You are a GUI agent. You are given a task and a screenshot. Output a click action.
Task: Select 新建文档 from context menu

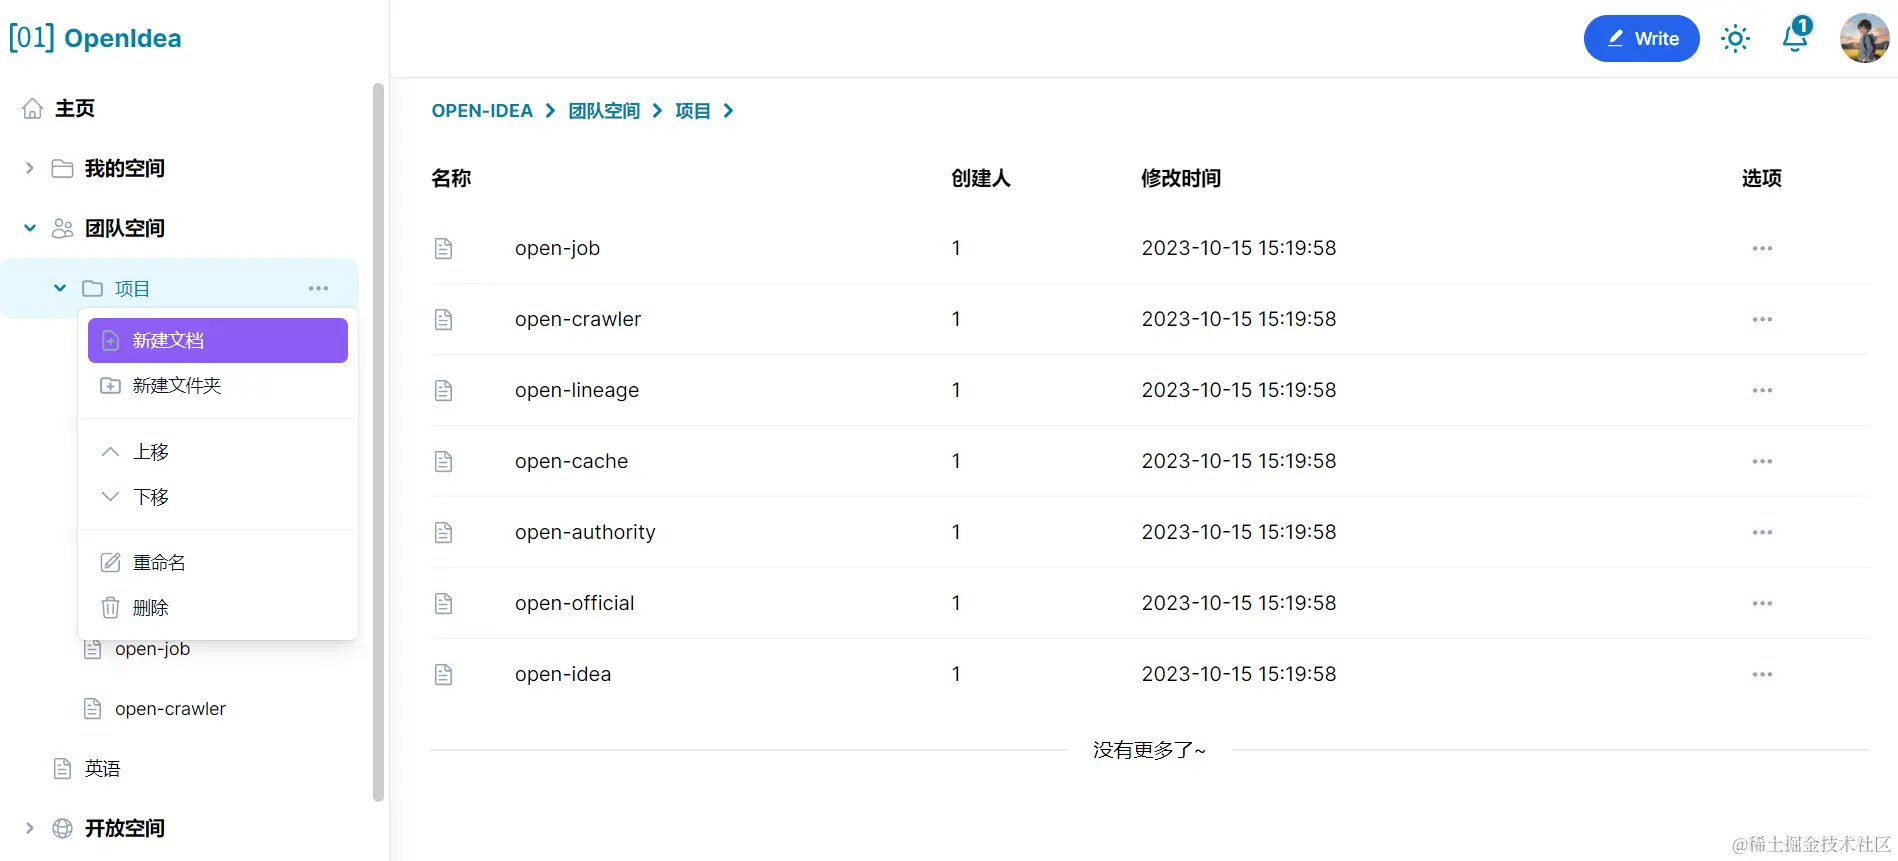point(218,340)
